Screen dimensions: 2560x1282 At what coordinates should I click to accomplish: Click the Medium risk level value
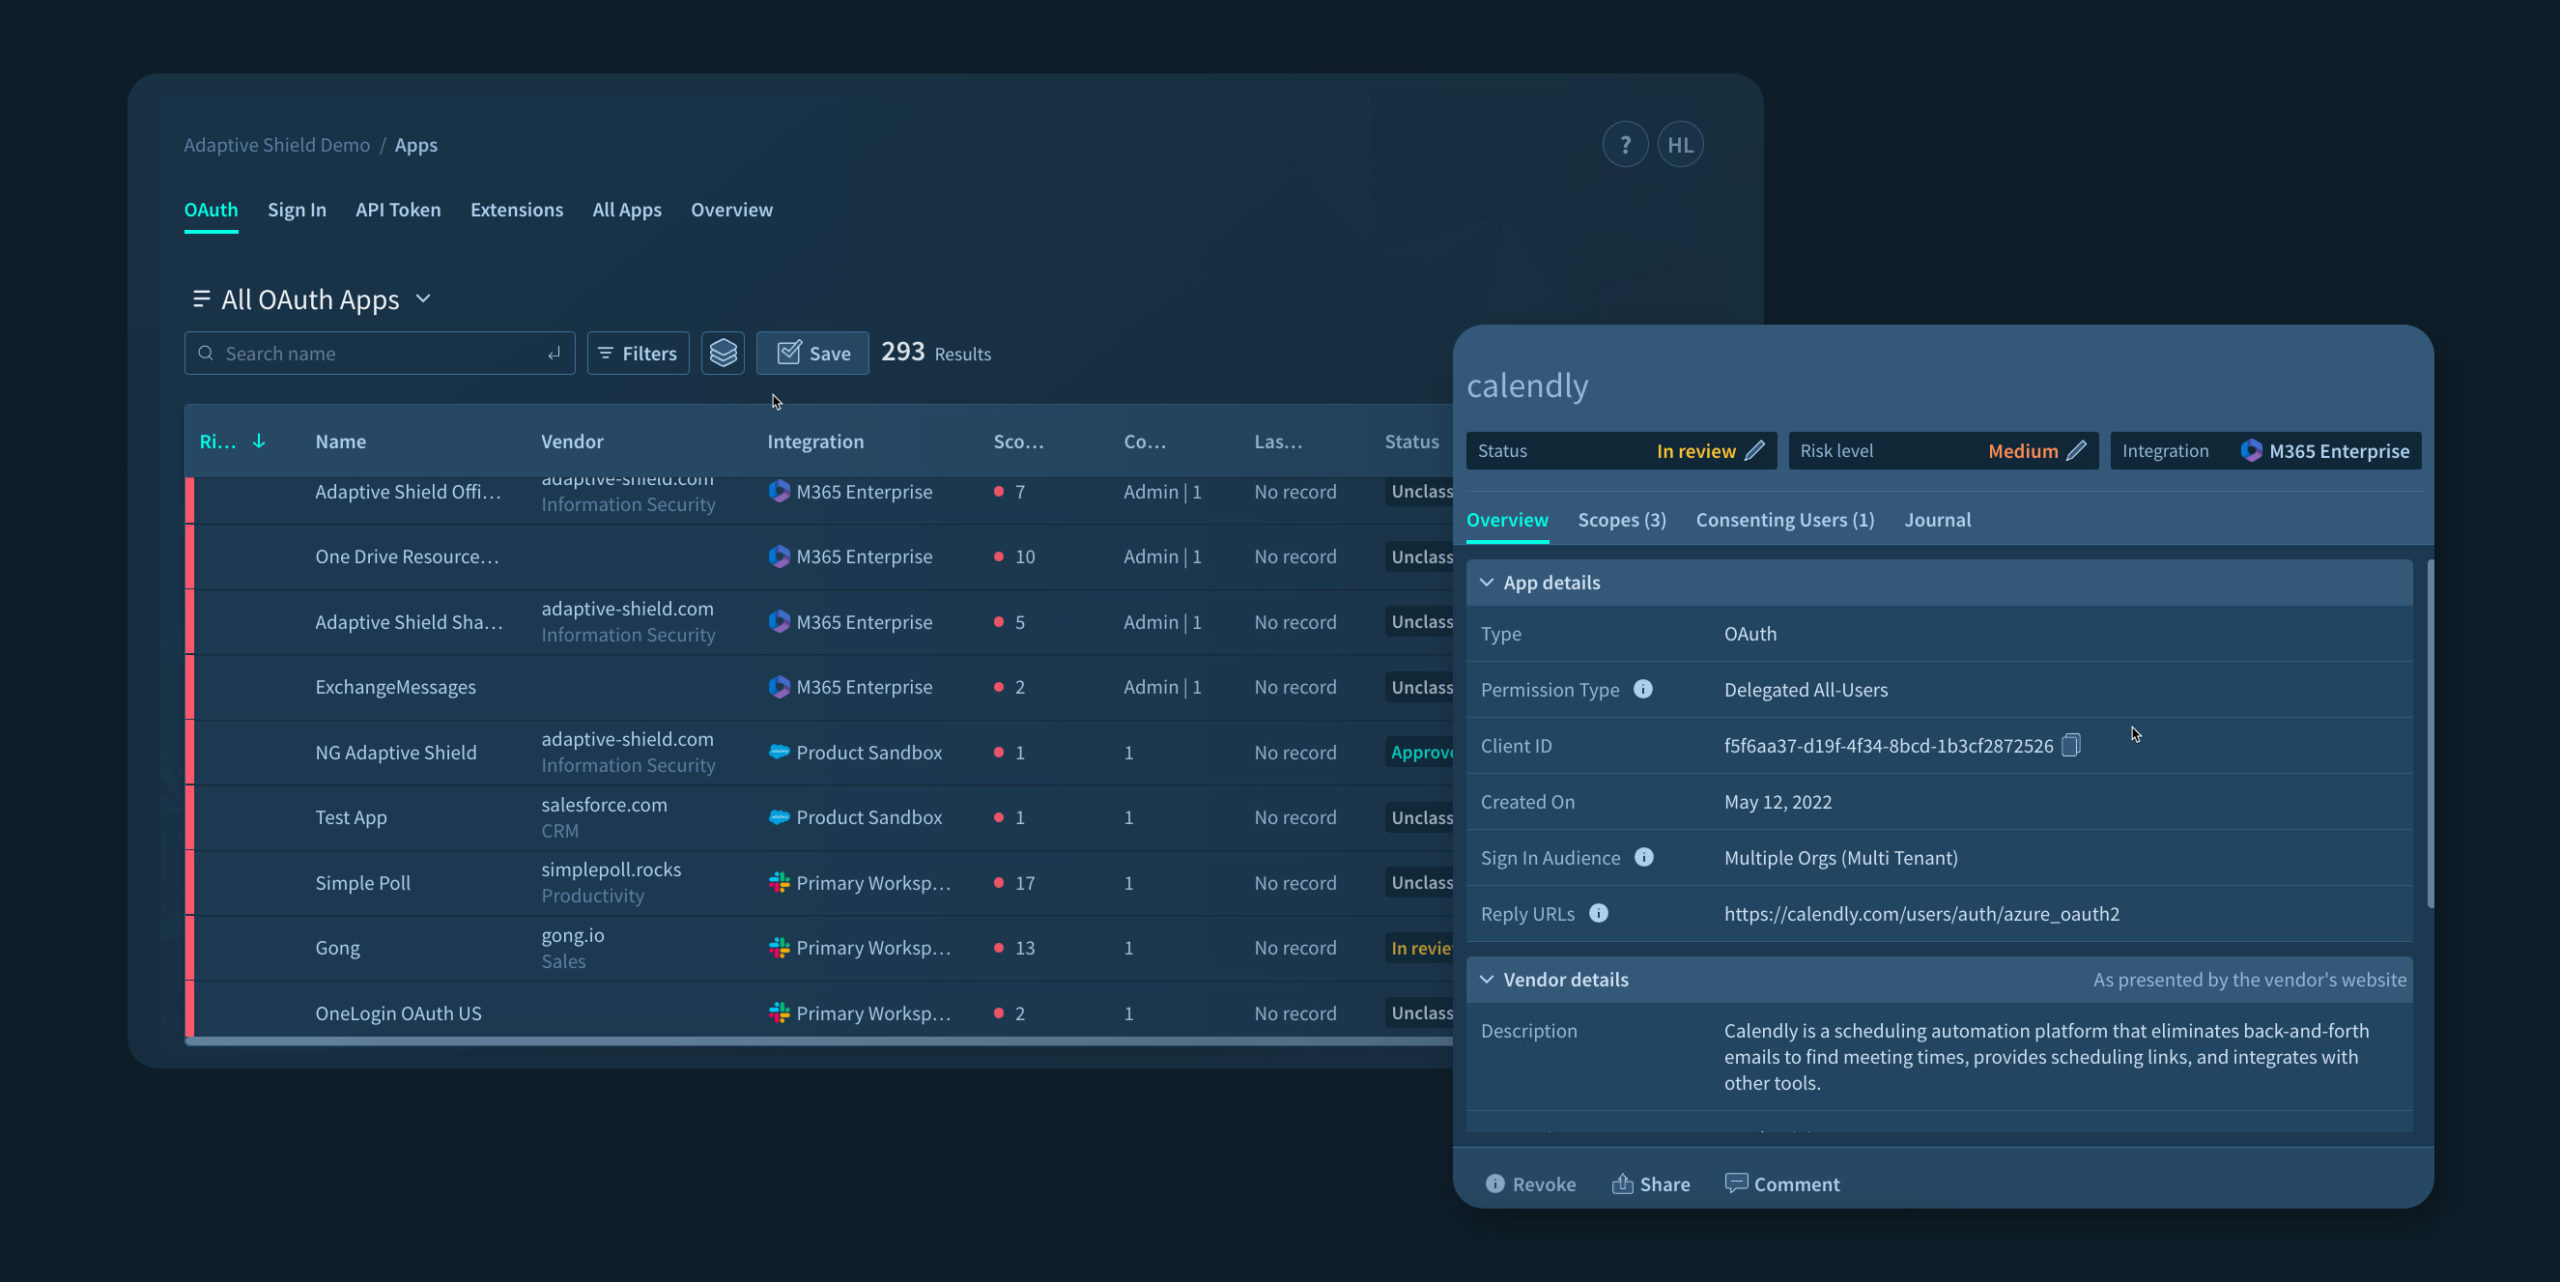2023,451
